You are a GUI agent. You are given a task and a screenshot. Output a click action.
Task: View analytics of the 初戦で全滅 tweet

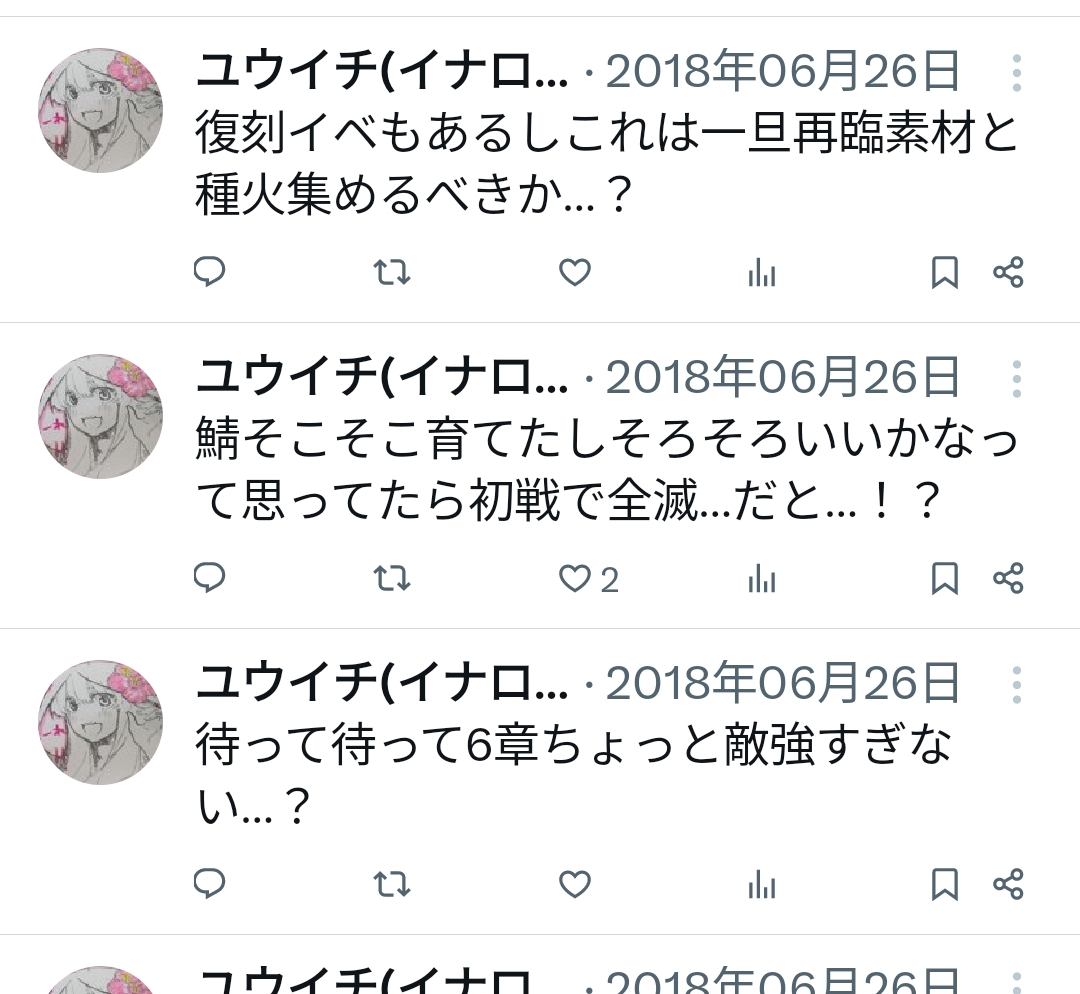[762, 579]
